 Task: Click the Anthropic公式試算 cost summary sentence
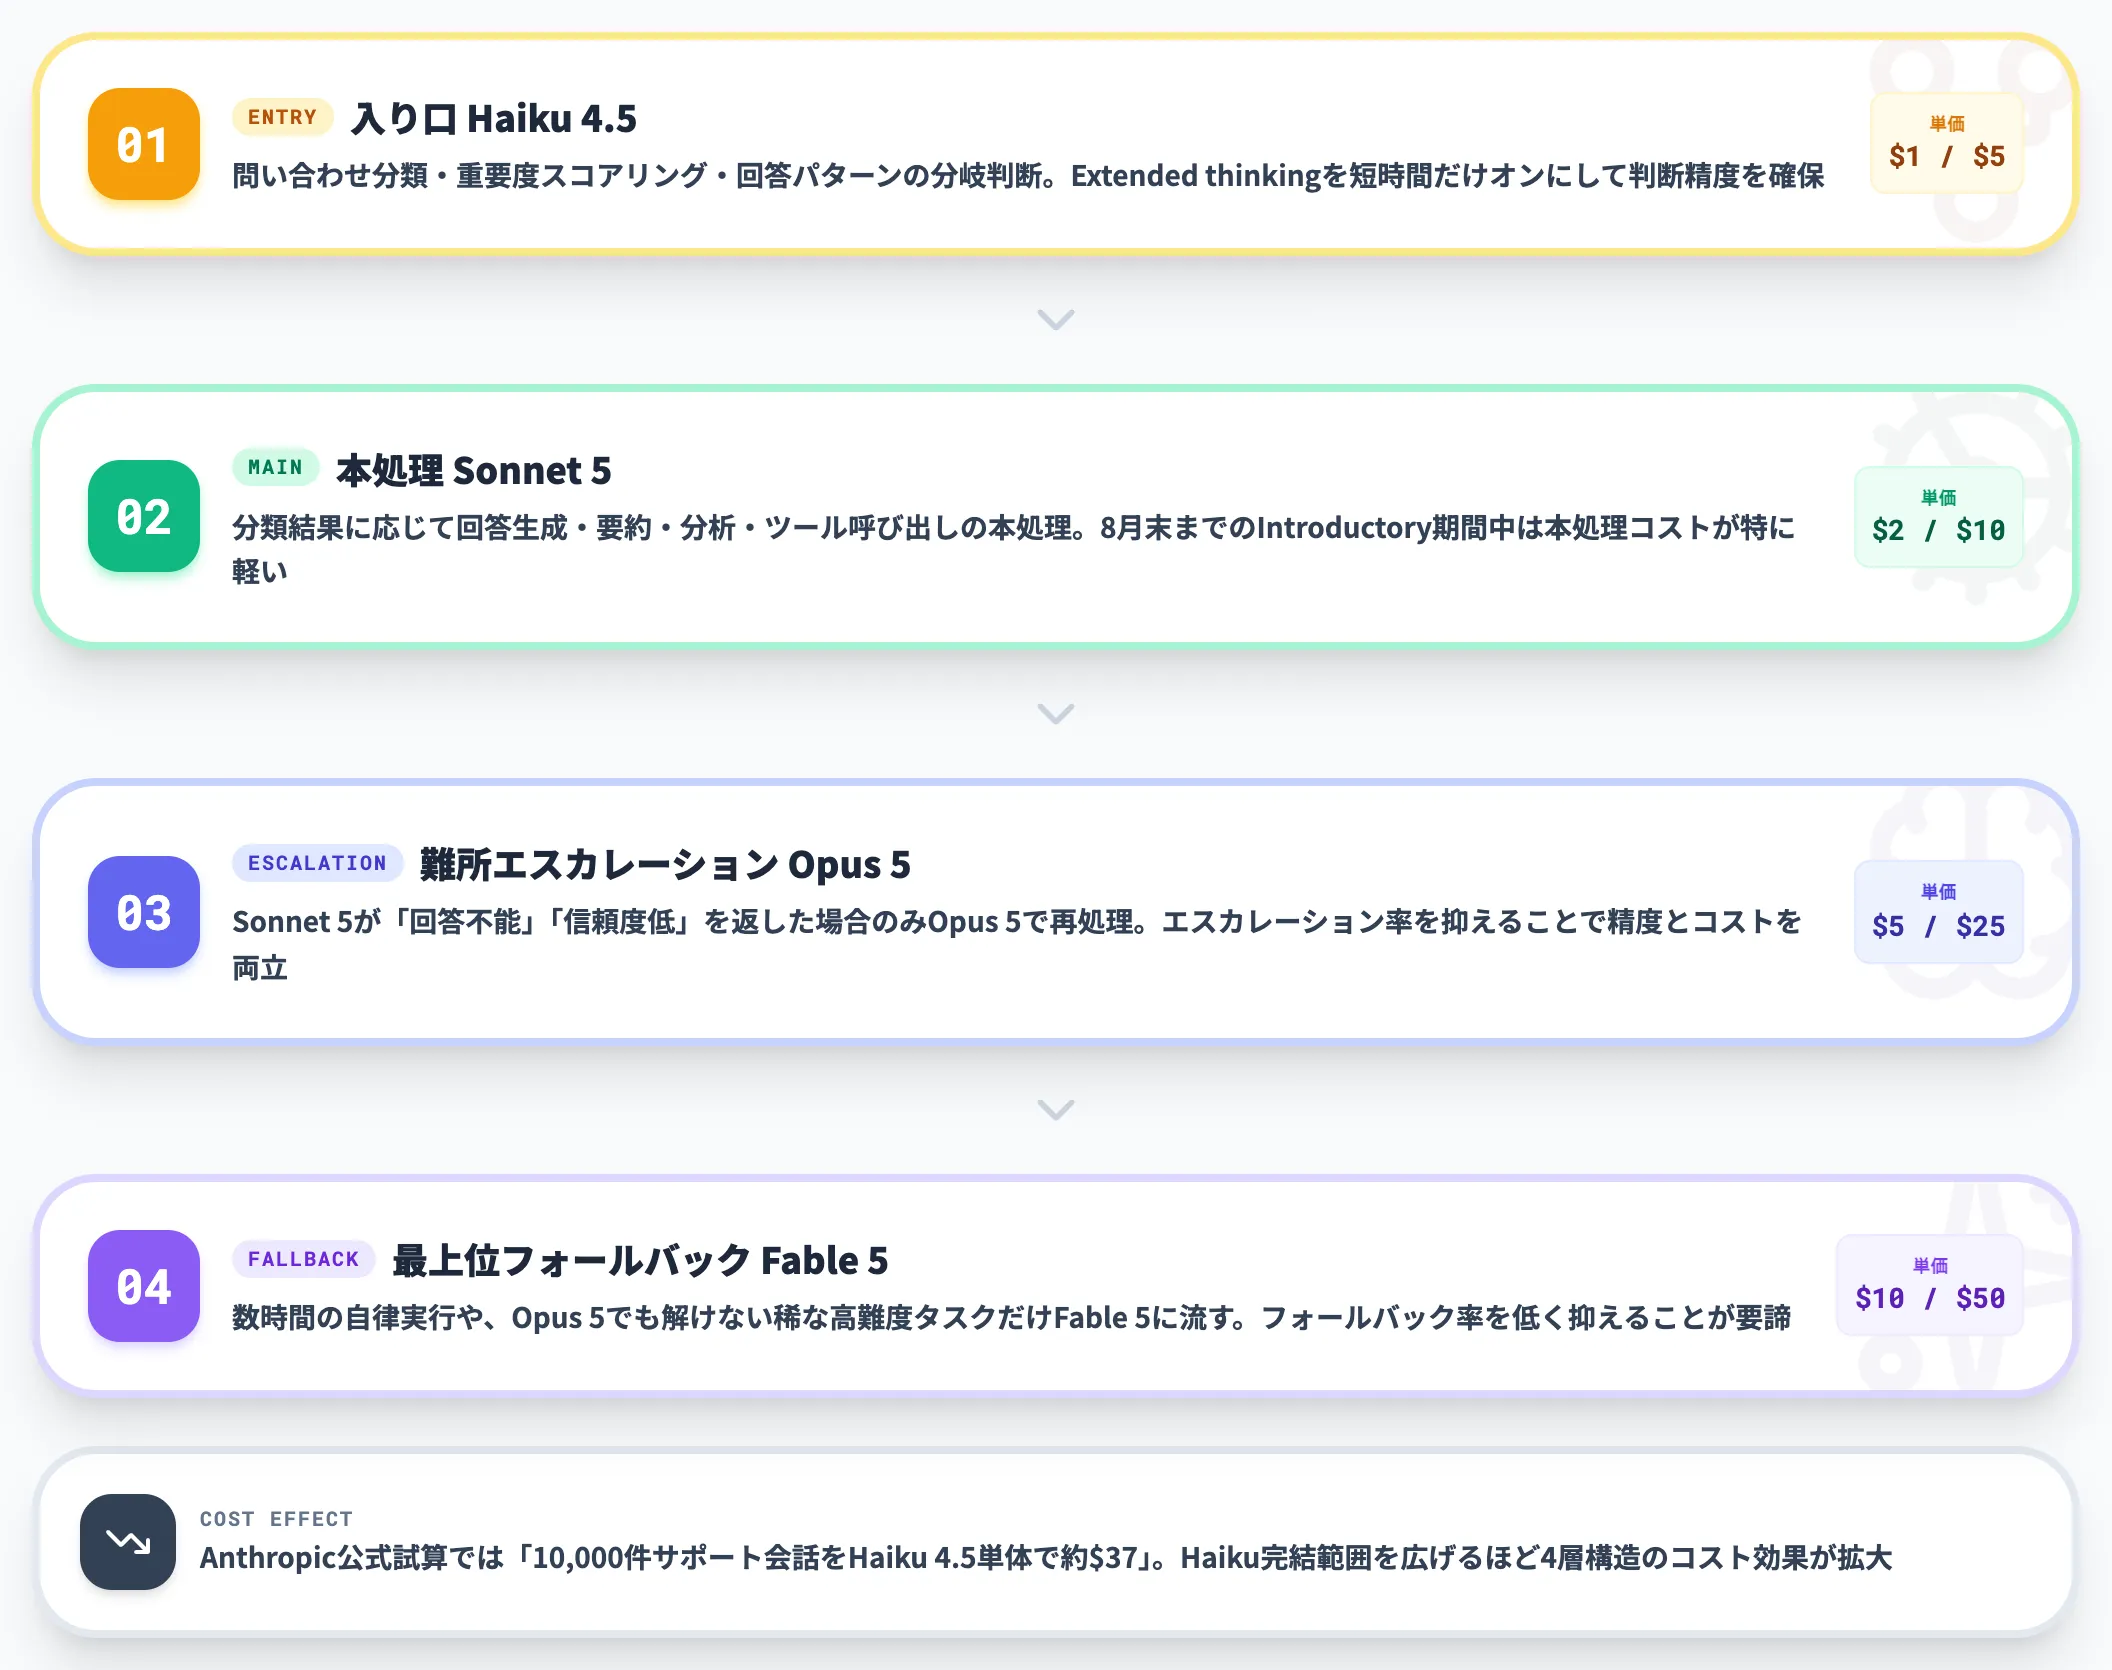click(1046, 1558)
